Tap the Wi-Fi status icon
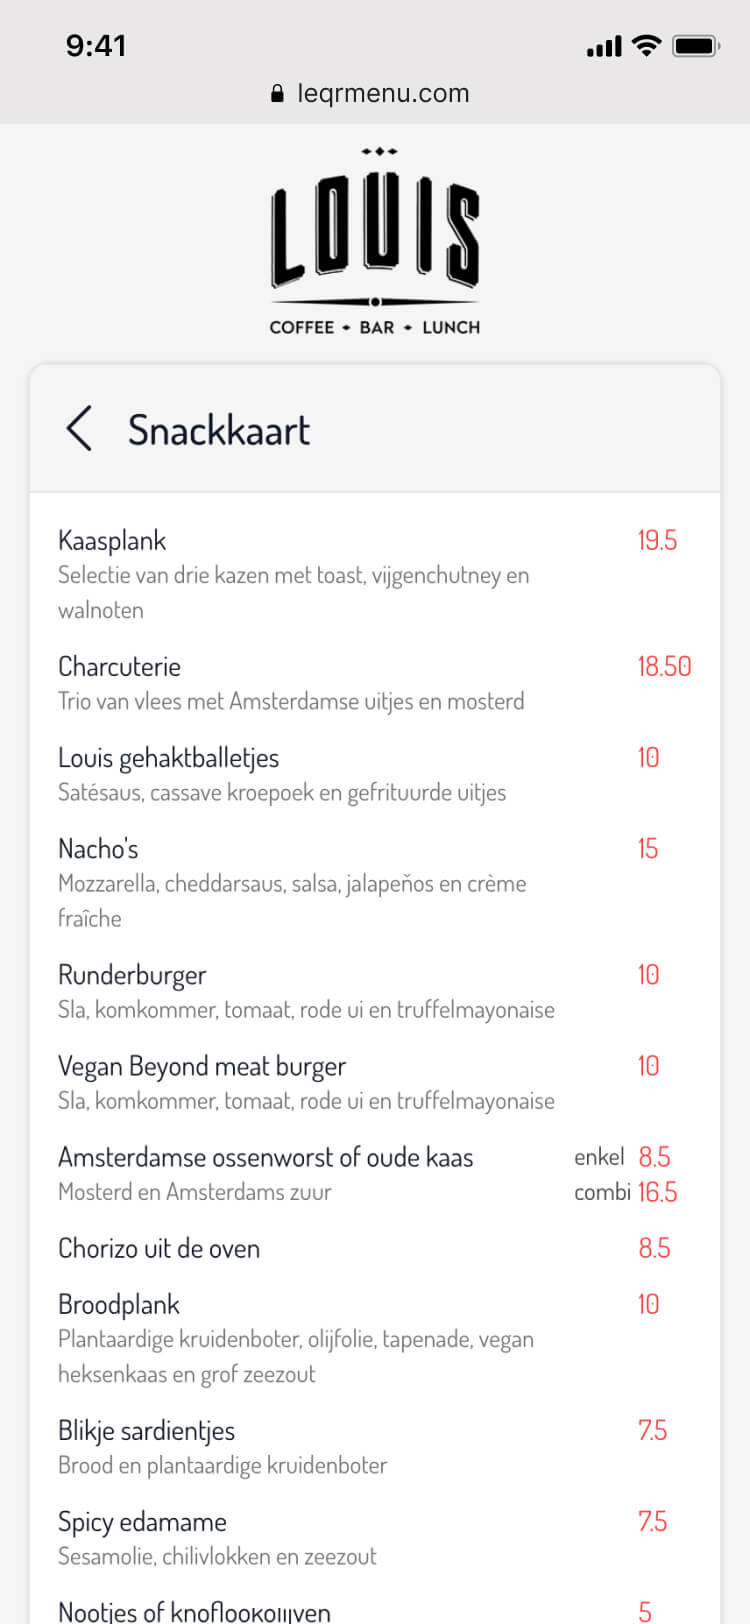Image resolution: width=750 pixels, height=1624 pixels. [x=647, y=46]
